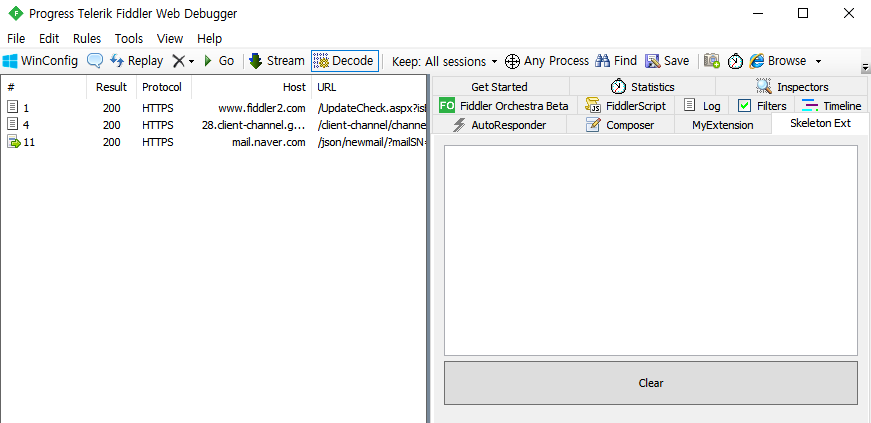Switch to the Filters tab
The image size is (871, 423).
coord(762,106)
